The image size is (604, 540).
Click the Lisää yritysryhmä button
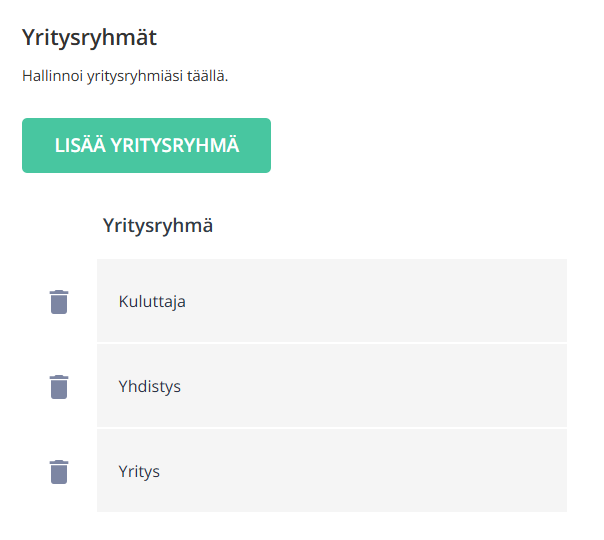[146, 146]
